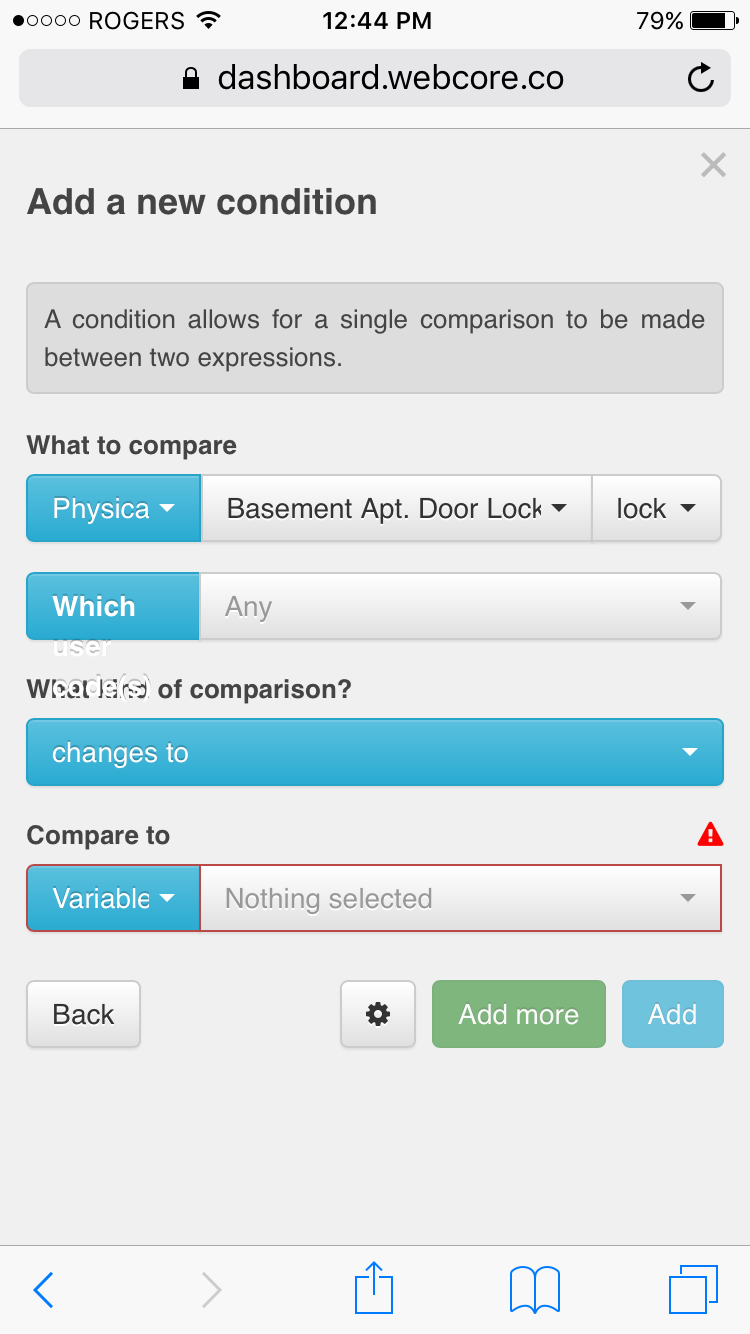Open the Nothing selected variable dropdown
Image resolution: width=750 pixels, height=1334 pixels.
coord(460,898)
